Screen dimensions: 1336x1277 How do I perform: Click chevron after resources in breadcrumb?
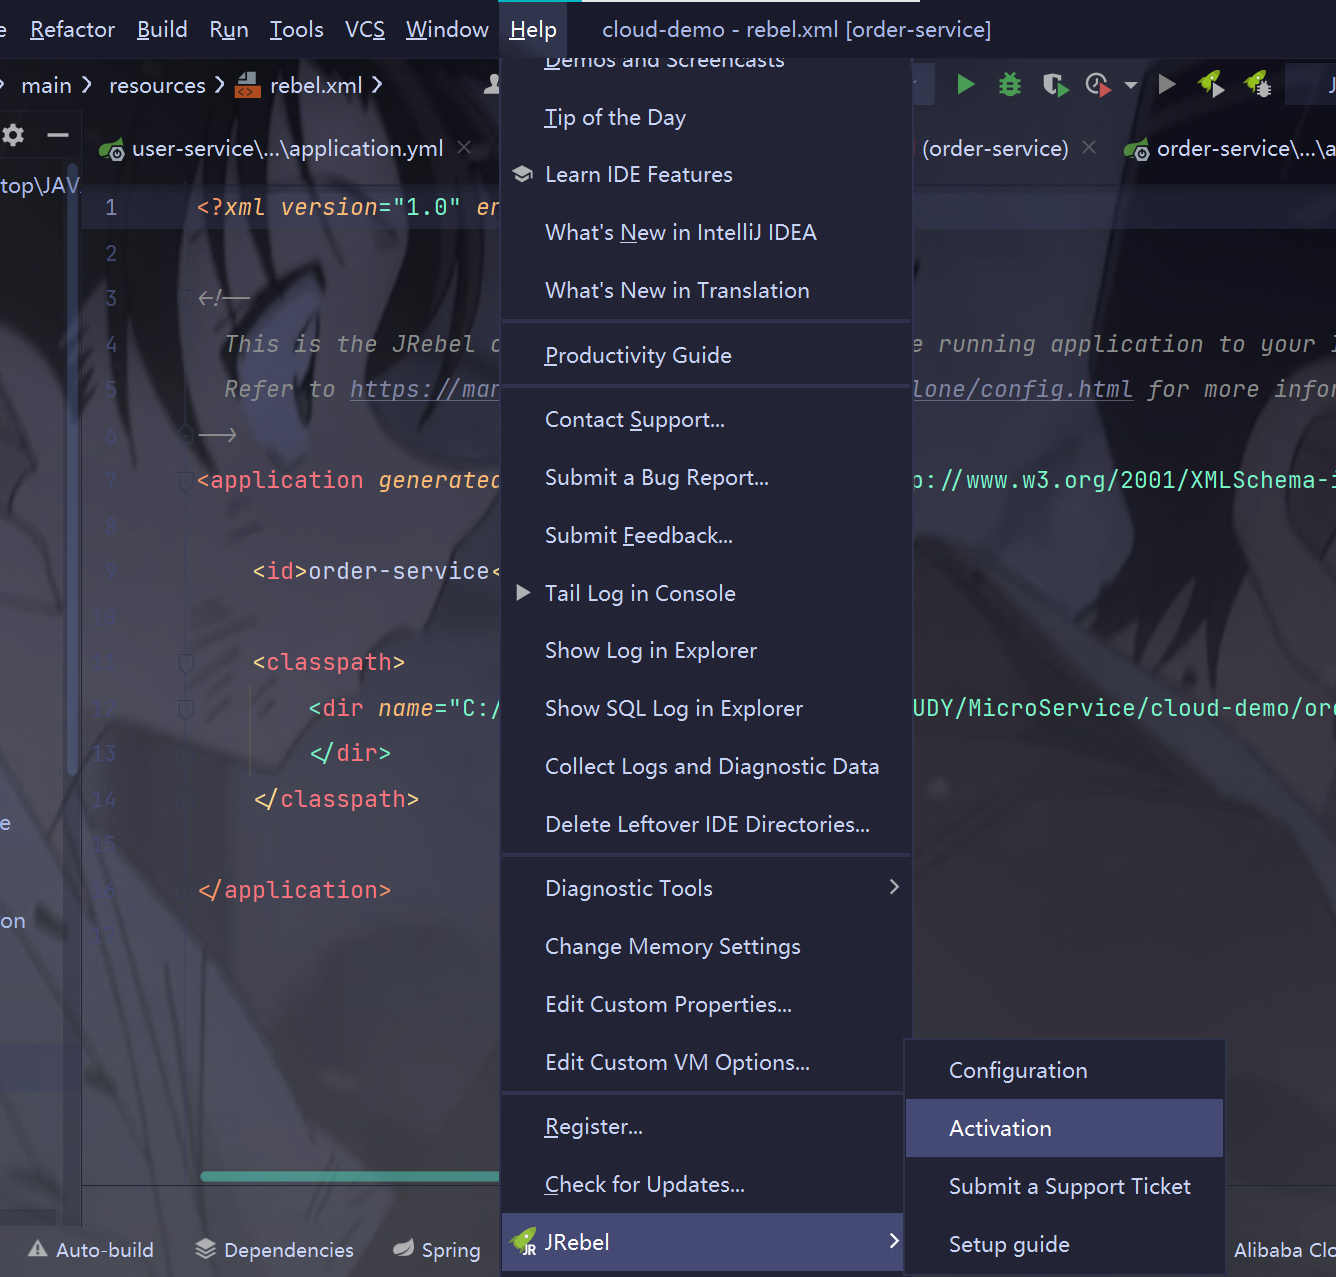[219, 85]
